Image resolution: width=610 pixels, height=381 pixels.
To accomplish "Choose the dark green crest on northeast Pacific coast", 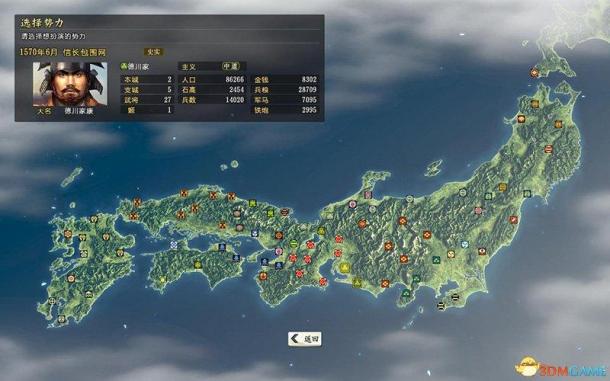I will coord(527,193).
